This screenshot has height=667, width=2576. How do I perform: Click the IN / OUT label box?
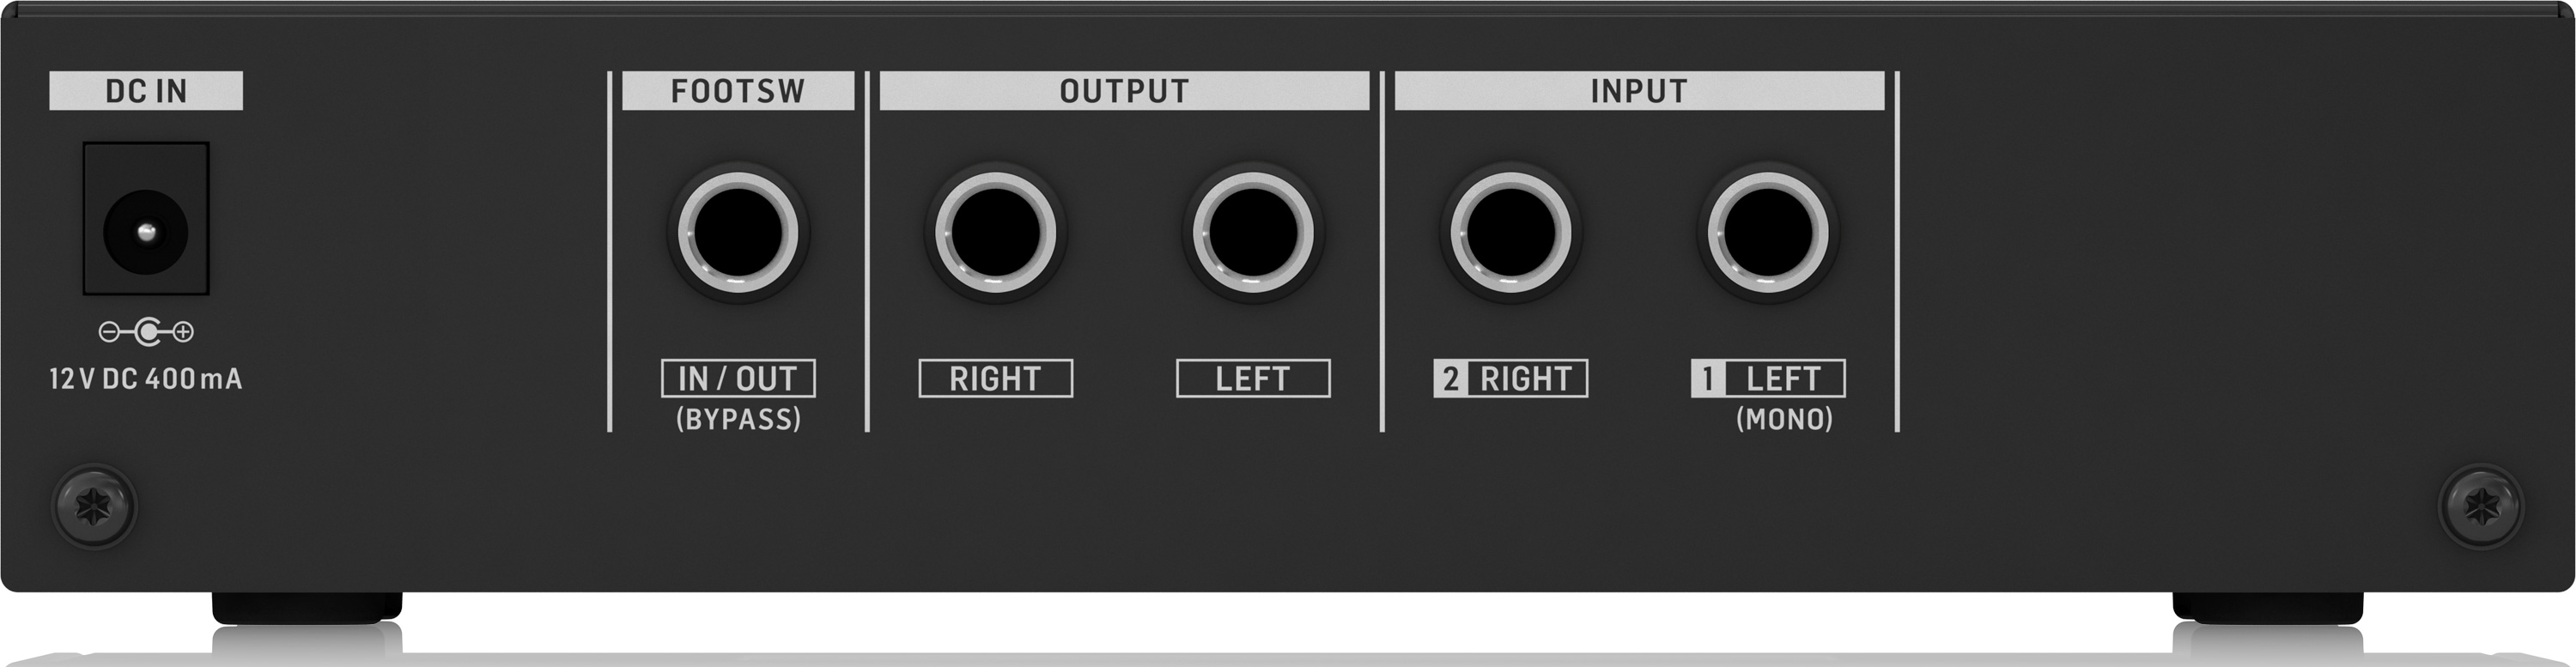(x=738, y=379)
